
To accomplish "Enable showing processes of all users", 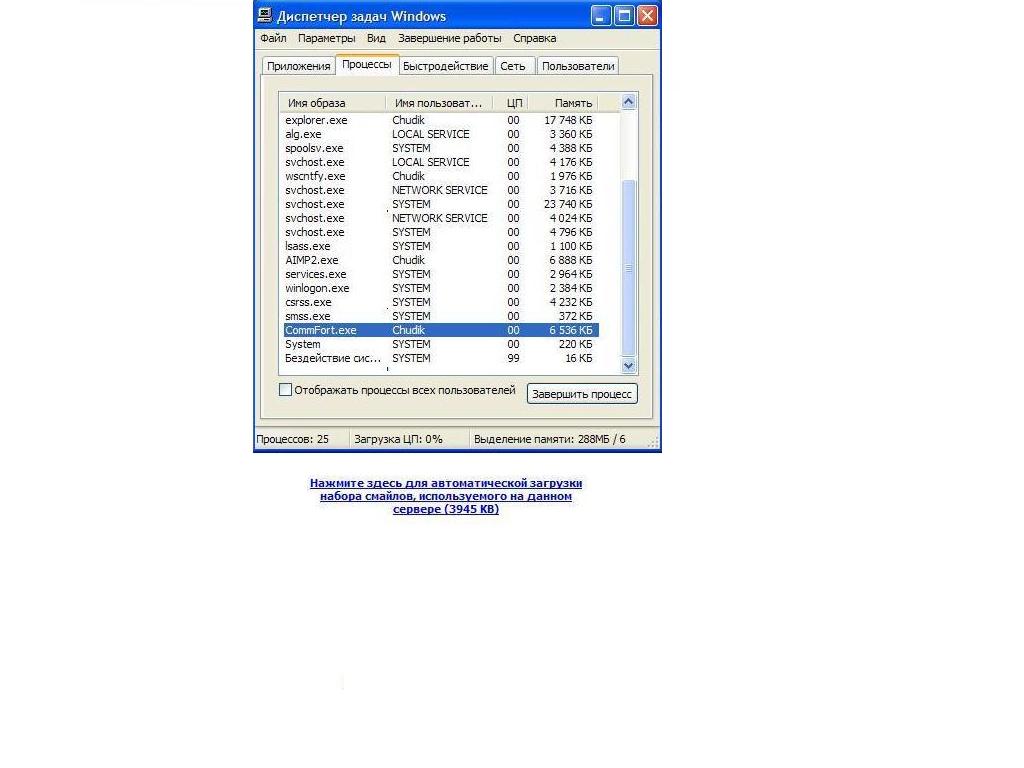I will (x=285, y=390).
